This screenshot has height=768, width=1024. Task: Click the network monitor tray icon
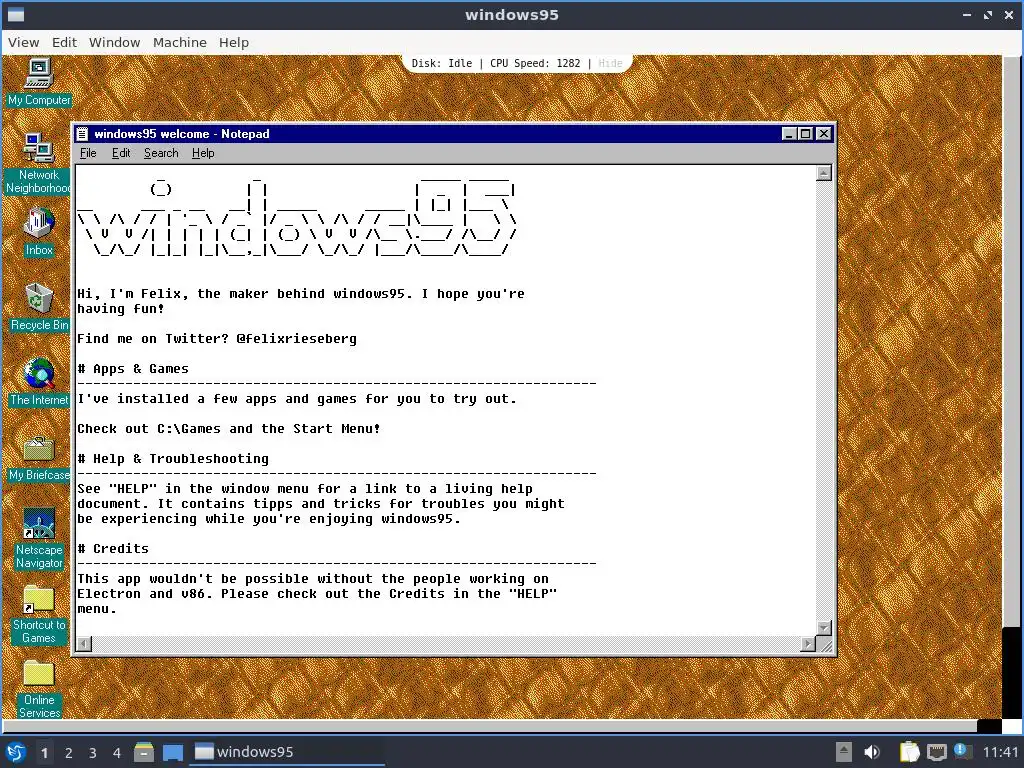936,752
